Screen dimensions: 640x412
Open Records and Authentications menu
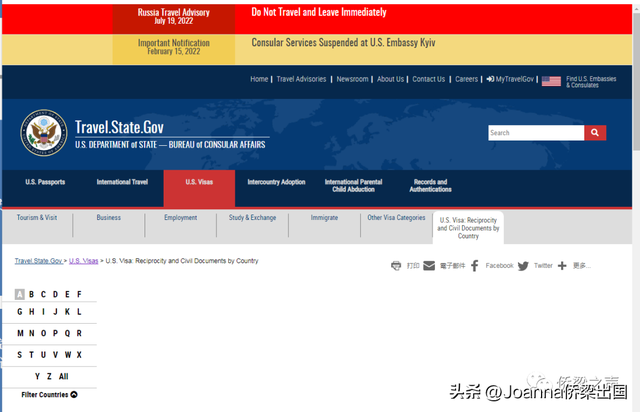431,185
